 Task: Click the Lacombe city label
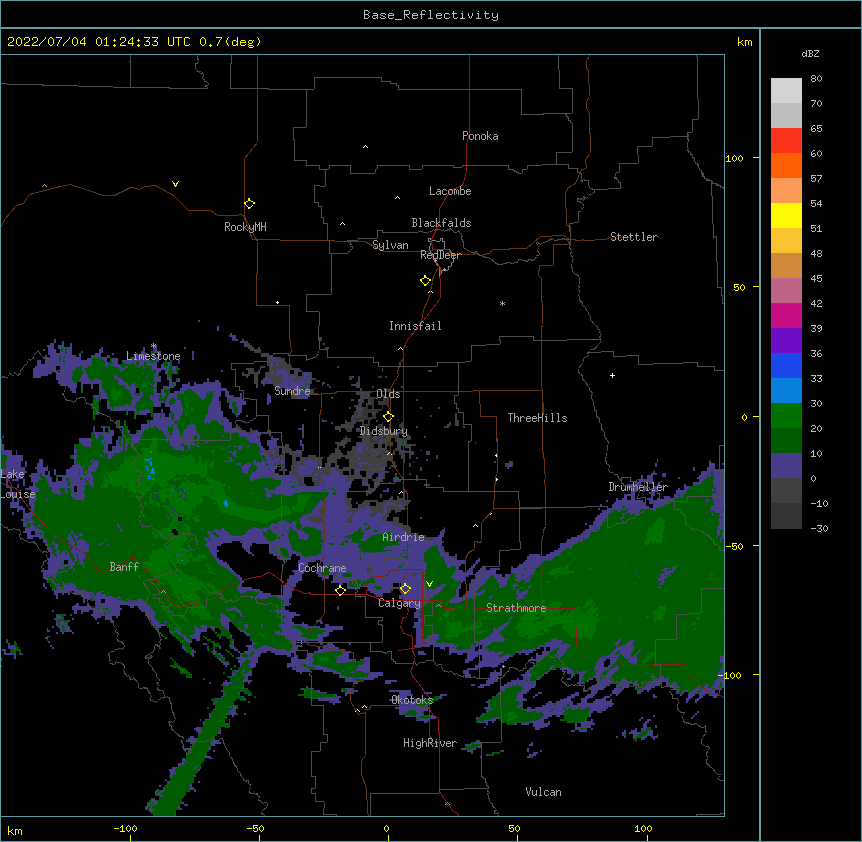click(450, 191)
